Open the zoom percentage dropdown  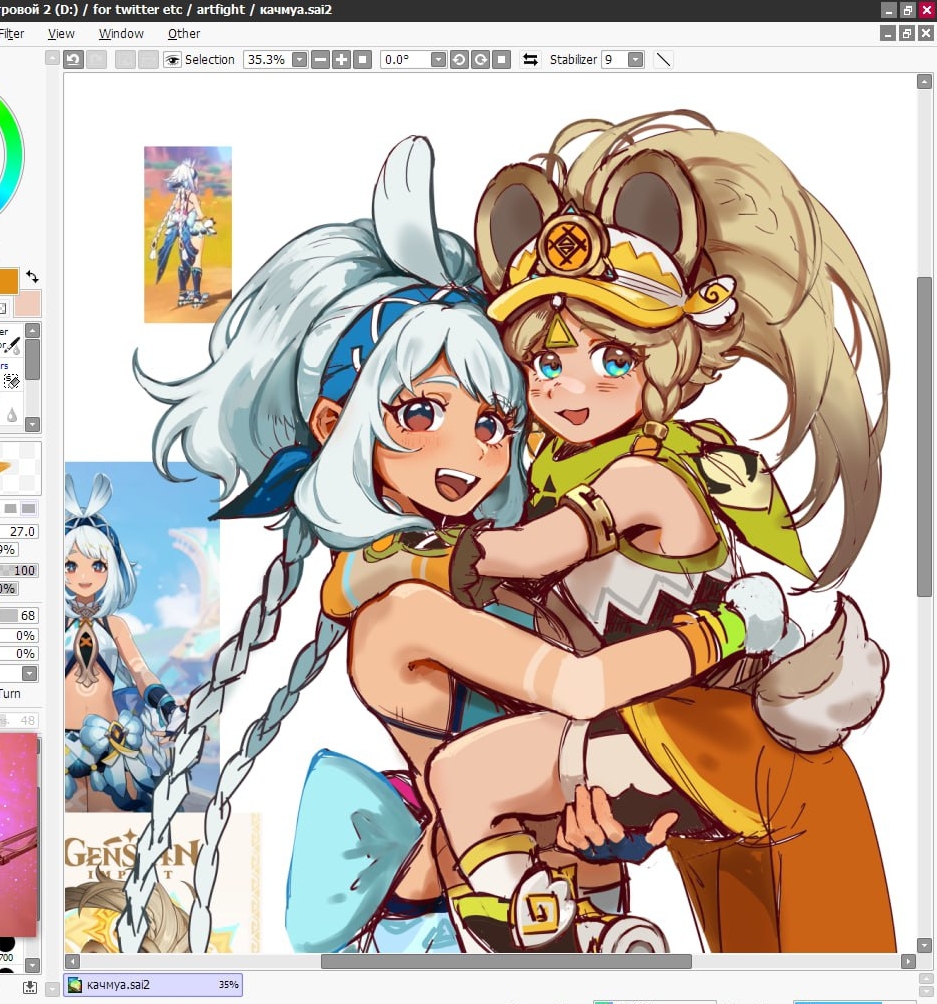point(299,60)
